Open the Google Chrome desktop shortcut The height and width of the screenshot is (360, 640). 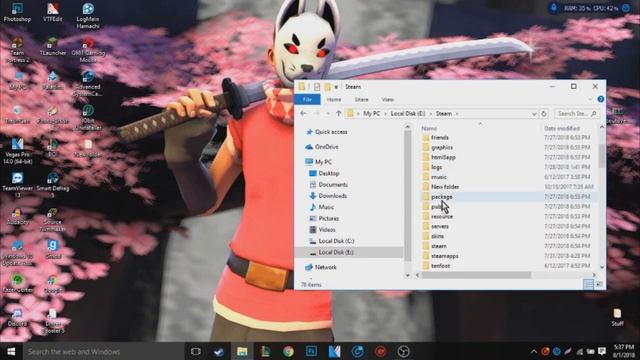pyautogui.click(x=53, y=284)
